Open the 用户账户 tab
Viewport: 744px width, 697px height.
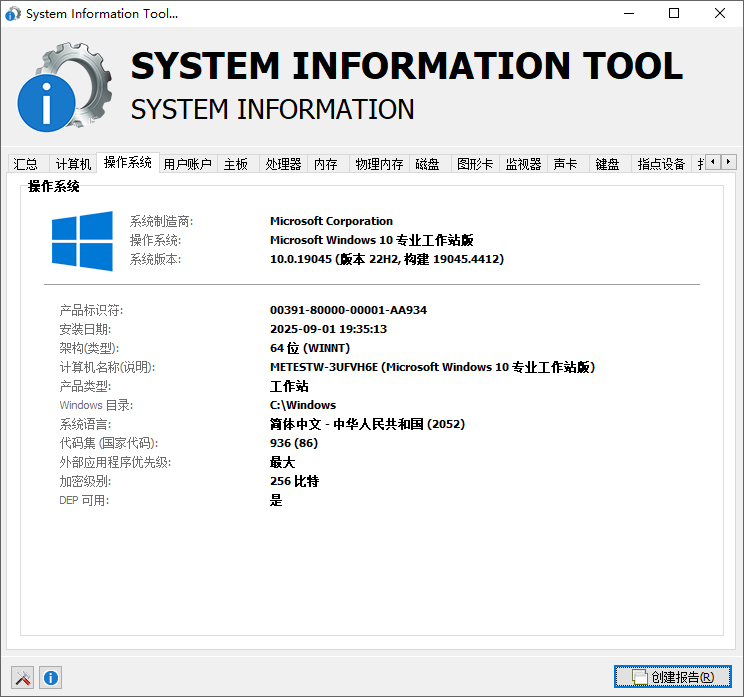click(188, 164)
